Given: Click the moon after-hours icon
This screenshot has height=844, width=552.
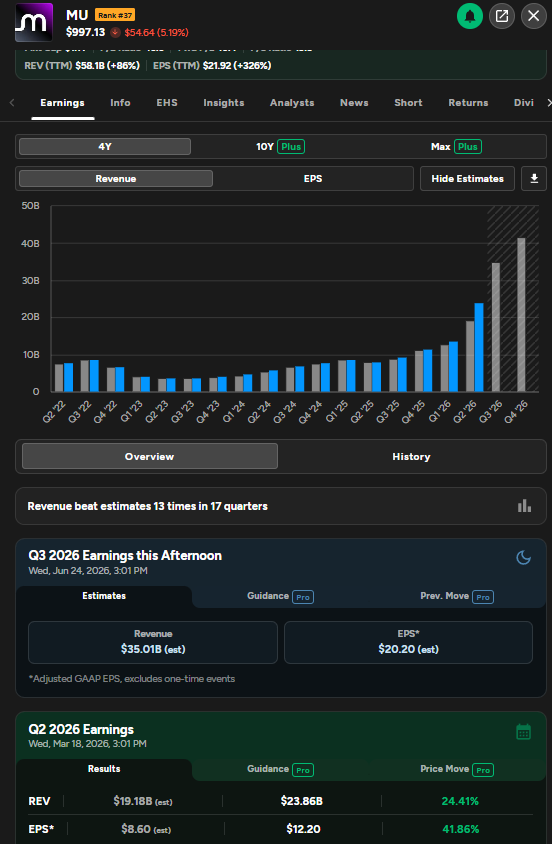Looking at the screenshot, I should pos(523,558).
